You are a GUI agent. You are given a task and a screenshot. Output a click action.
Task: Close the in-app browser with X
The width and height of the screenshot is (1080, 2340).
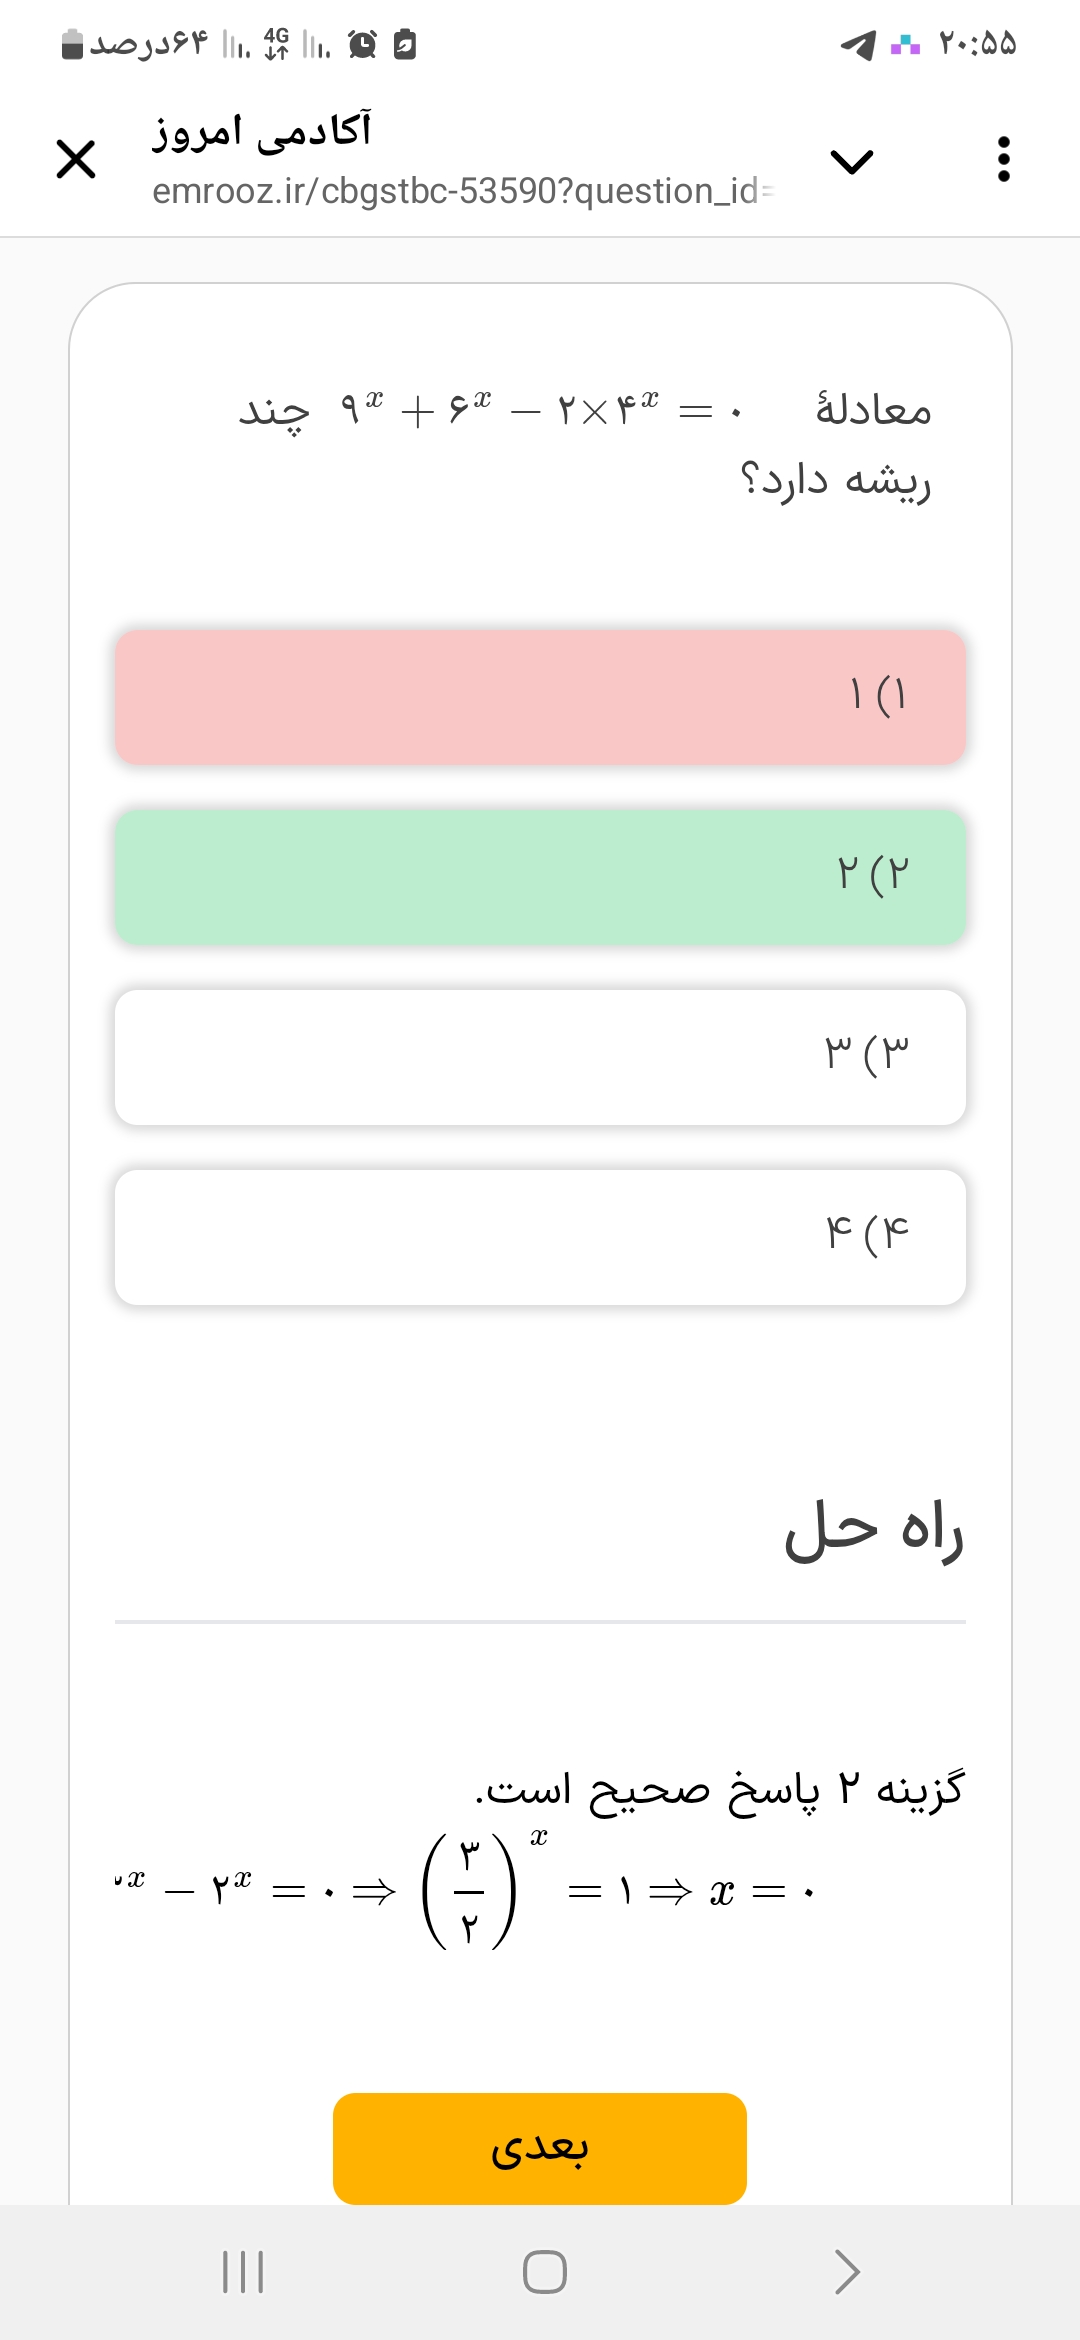tap(76, 160)
